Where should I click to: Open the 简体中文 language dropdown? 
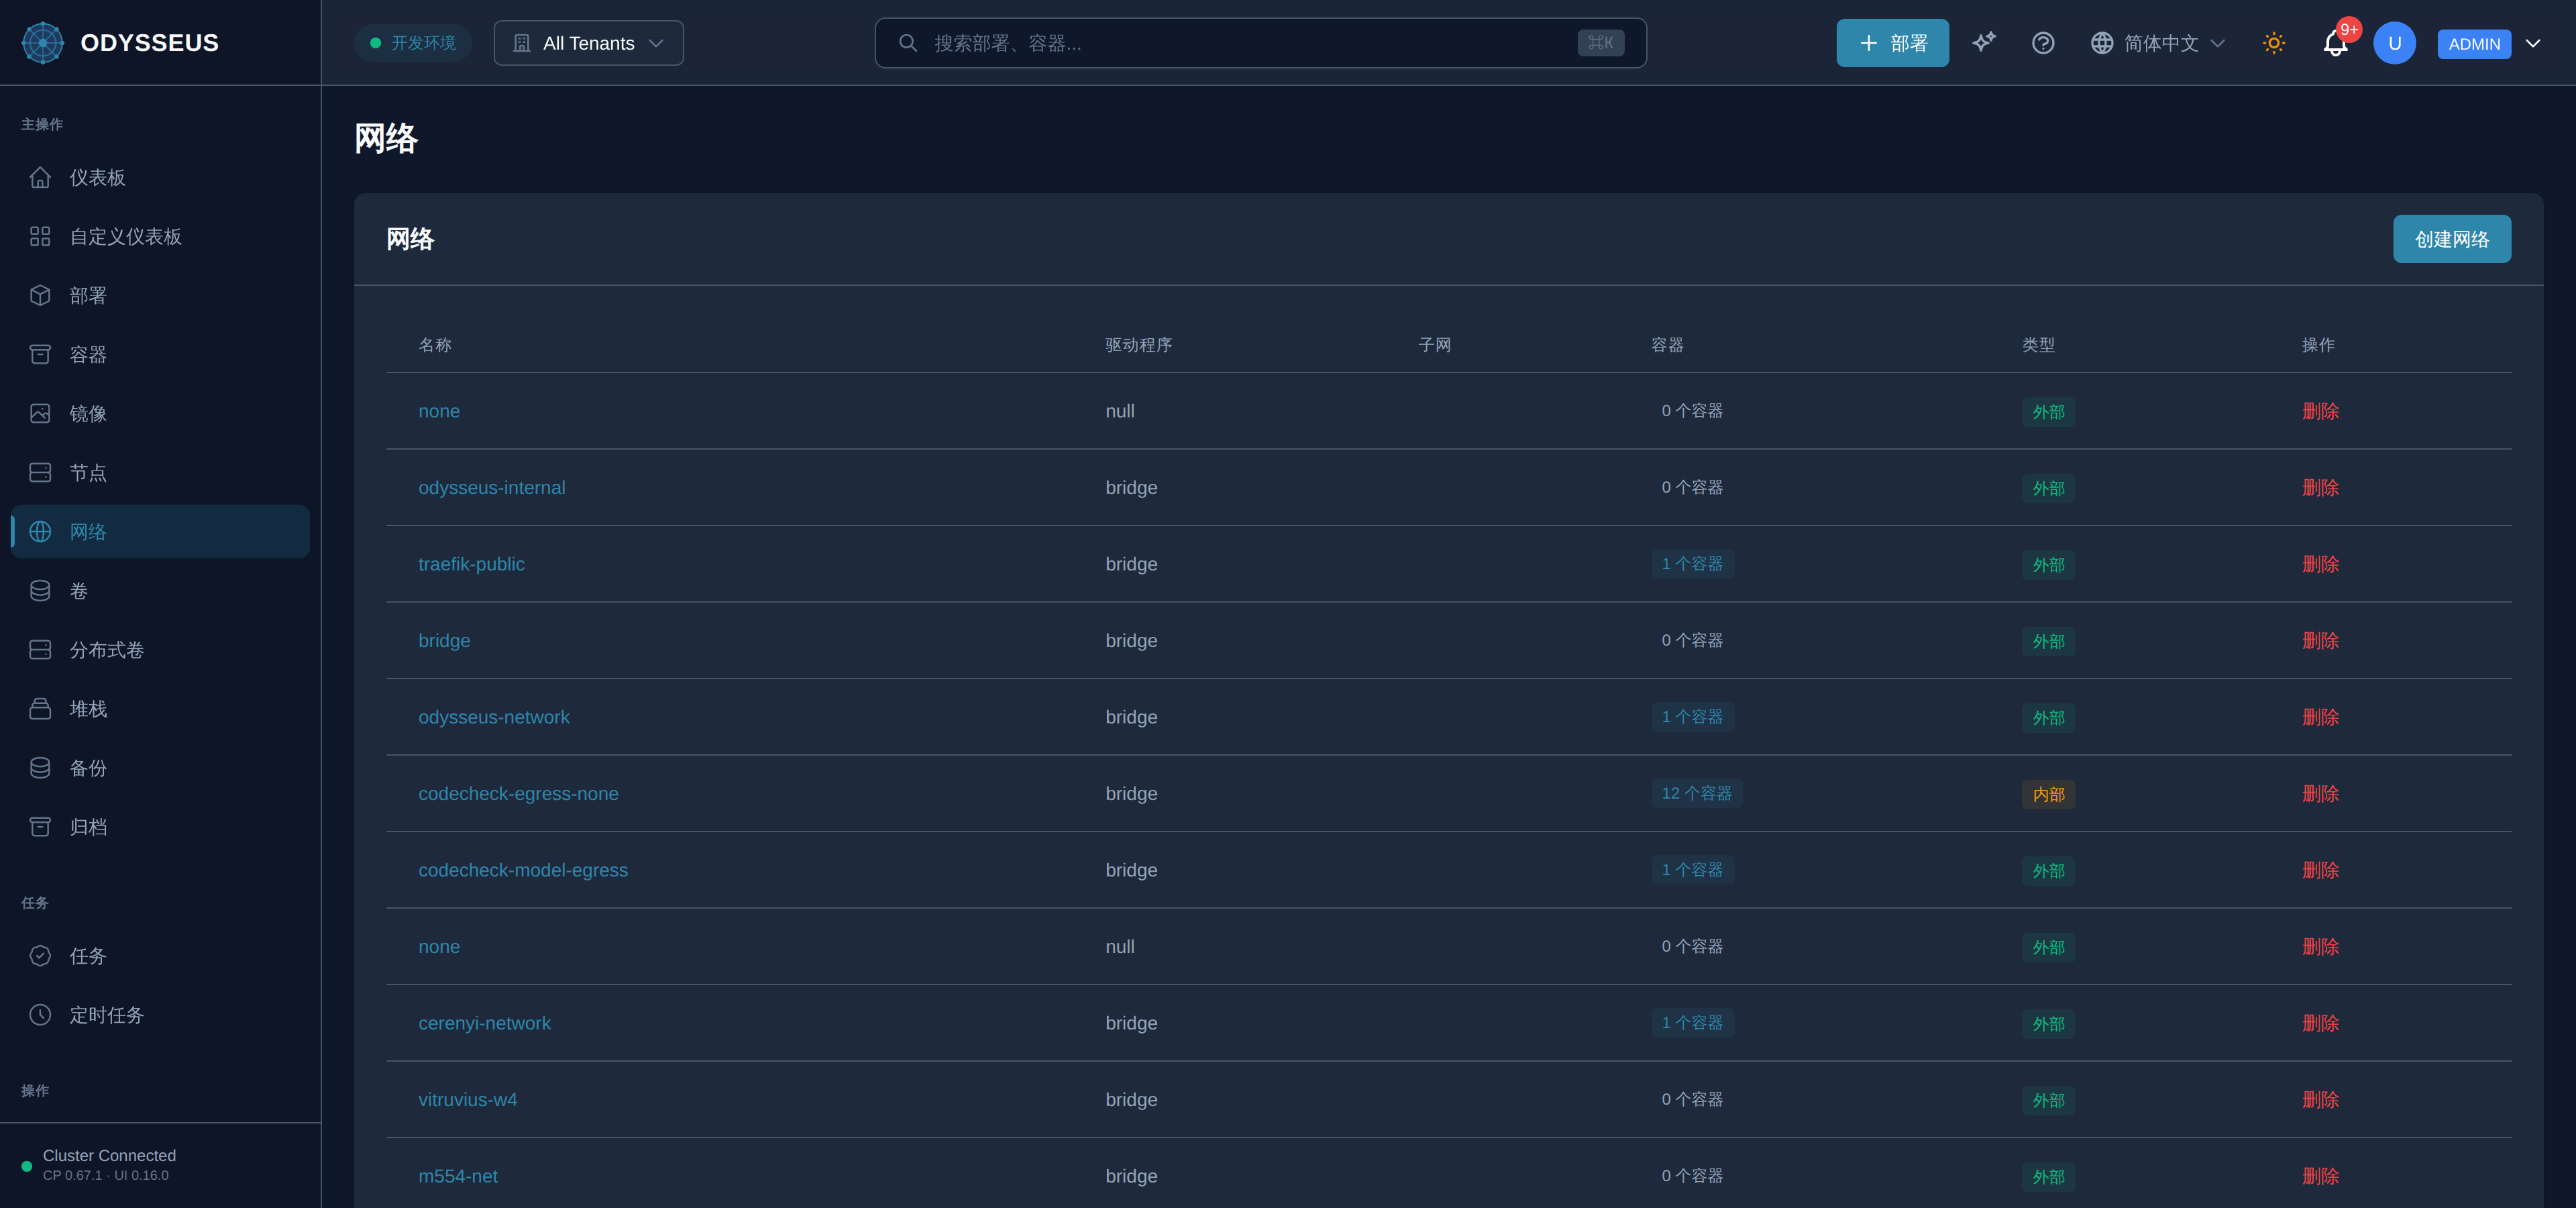coord(2158,43)
